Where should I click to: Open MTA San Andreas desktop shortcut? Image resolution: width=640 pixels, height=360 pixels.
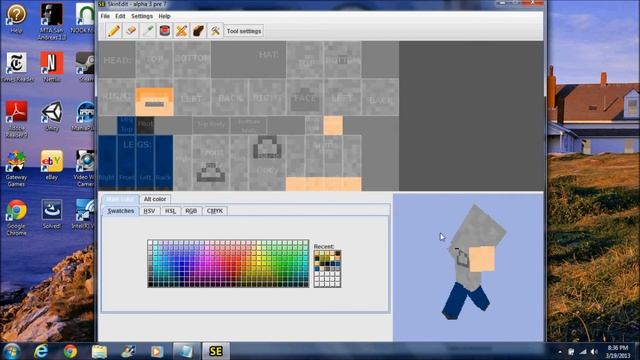coord(52,22)
